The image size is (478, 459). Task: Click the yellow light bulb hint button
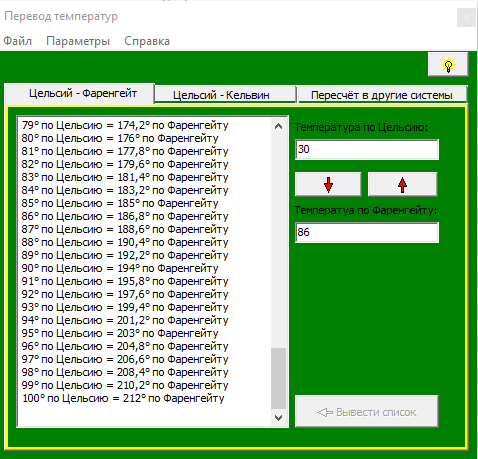[448, 64]
